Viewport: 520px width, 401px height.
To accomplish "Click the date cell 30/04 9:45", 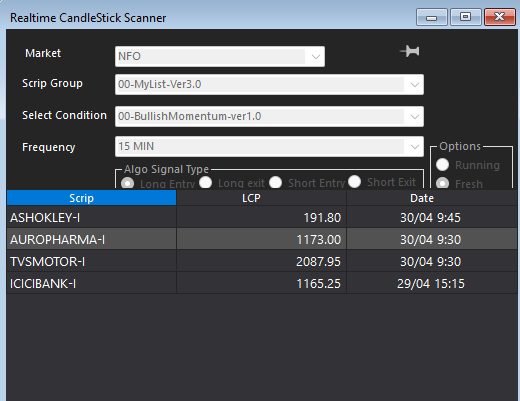I will [432, 218].
